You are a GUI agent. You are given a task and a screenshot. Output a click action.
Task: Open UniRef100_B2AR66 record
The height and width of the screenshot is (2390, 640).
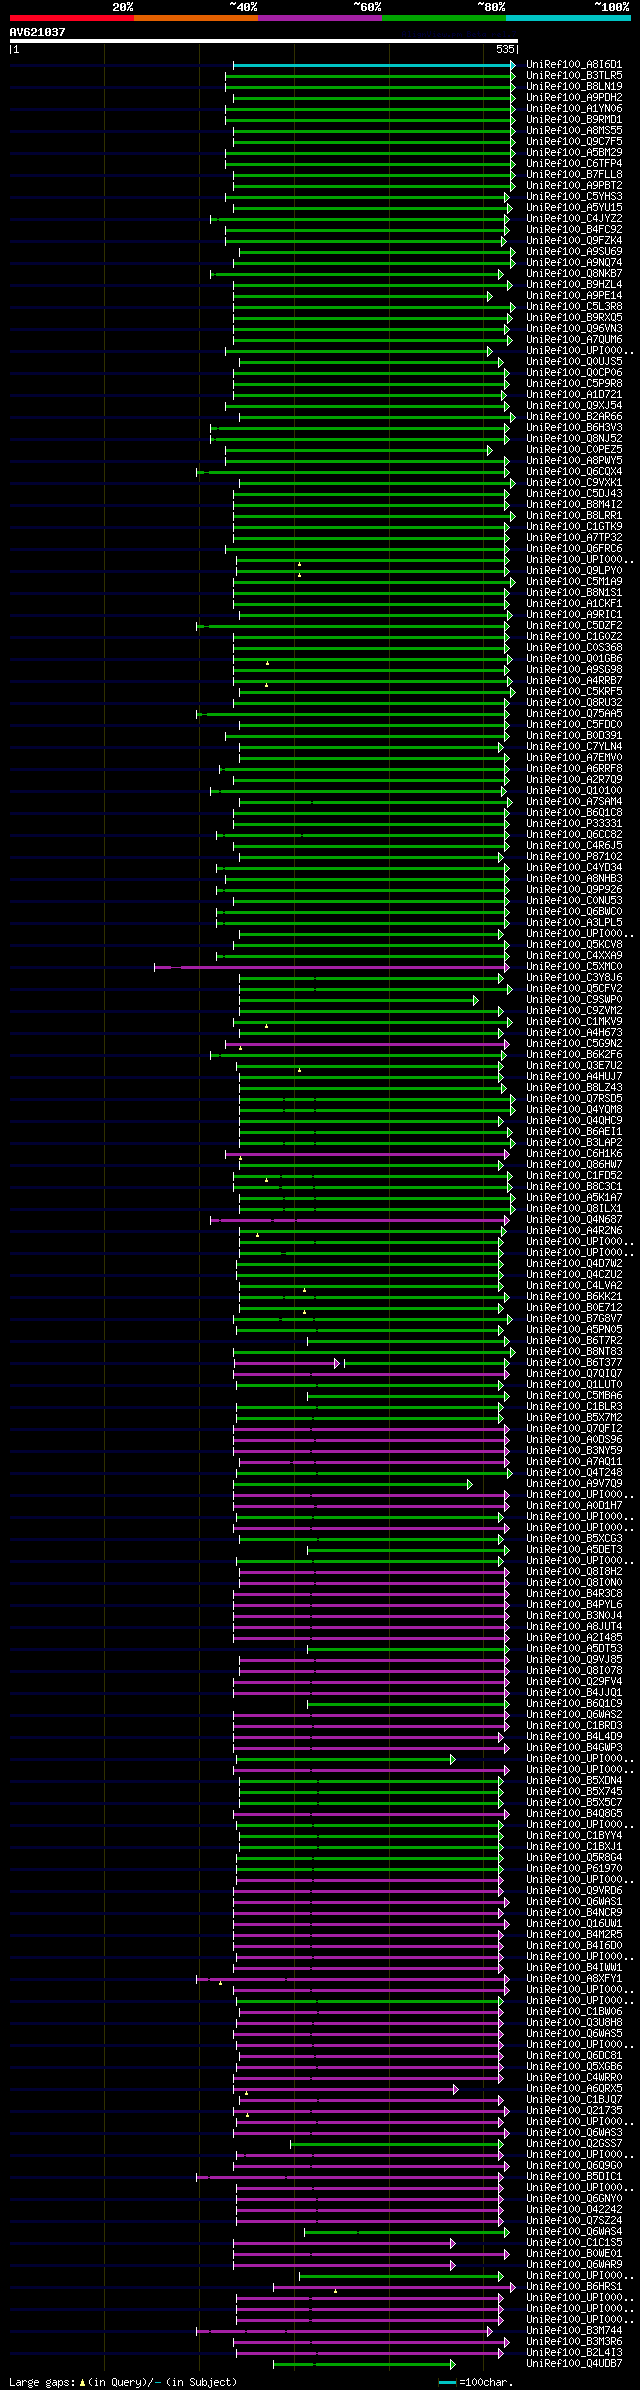(574, 417)
